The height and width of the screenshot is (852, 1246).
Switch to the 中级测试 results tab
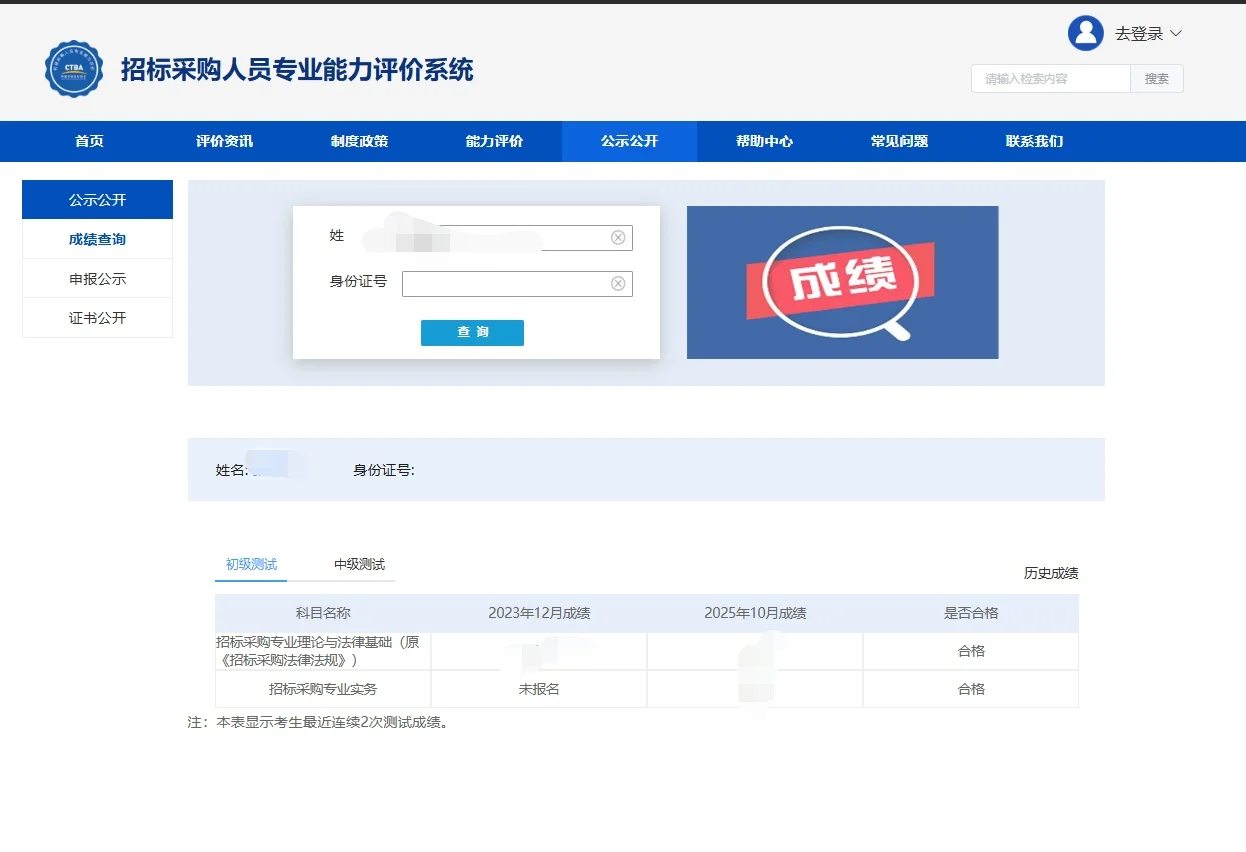click(356, 563)
